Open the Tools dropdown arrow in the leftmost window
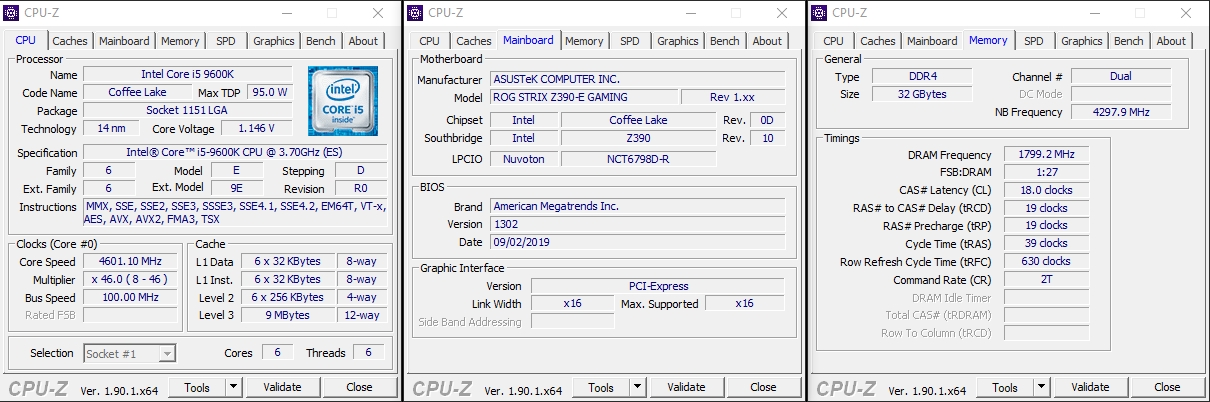The height and width of the screenshot is (402, 1210). click(233, 387)
